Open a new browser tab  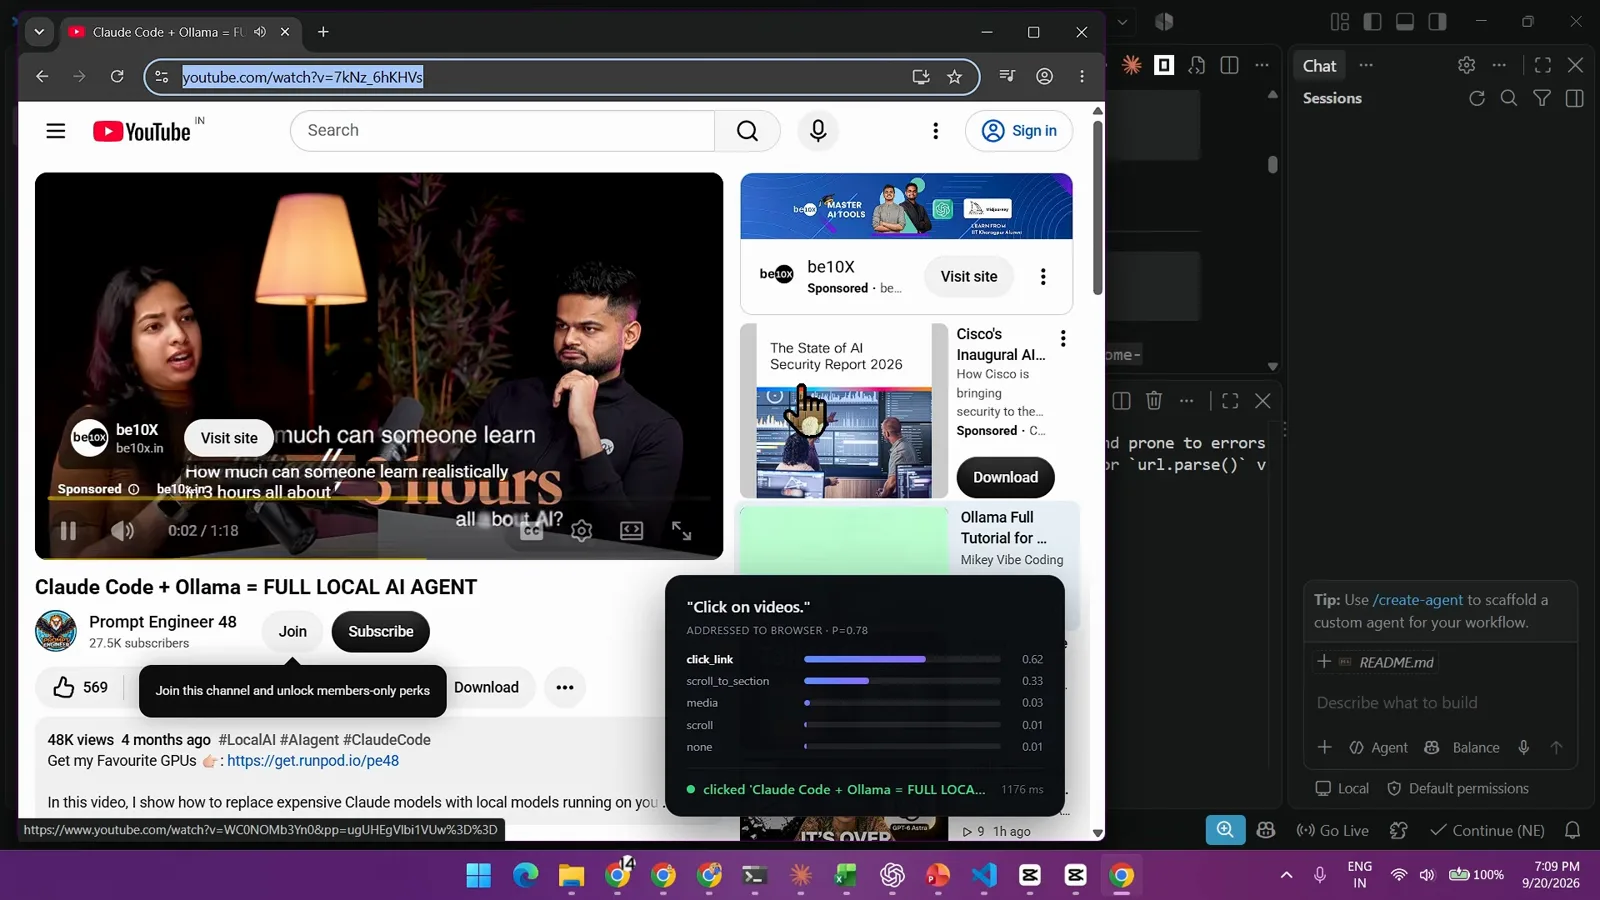point(323,32)
